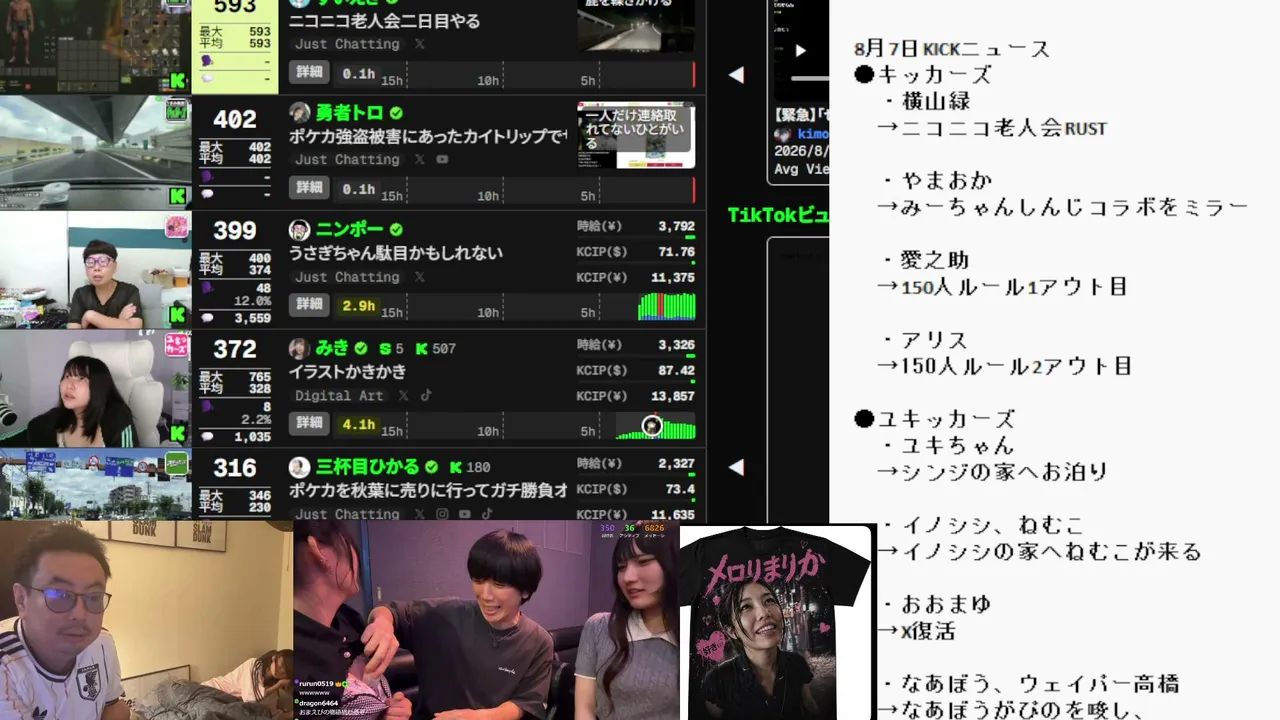Screen dimensions: 1280x720
Task: Open the YouTube link in 勇者トロ's row
Action: 442,160
